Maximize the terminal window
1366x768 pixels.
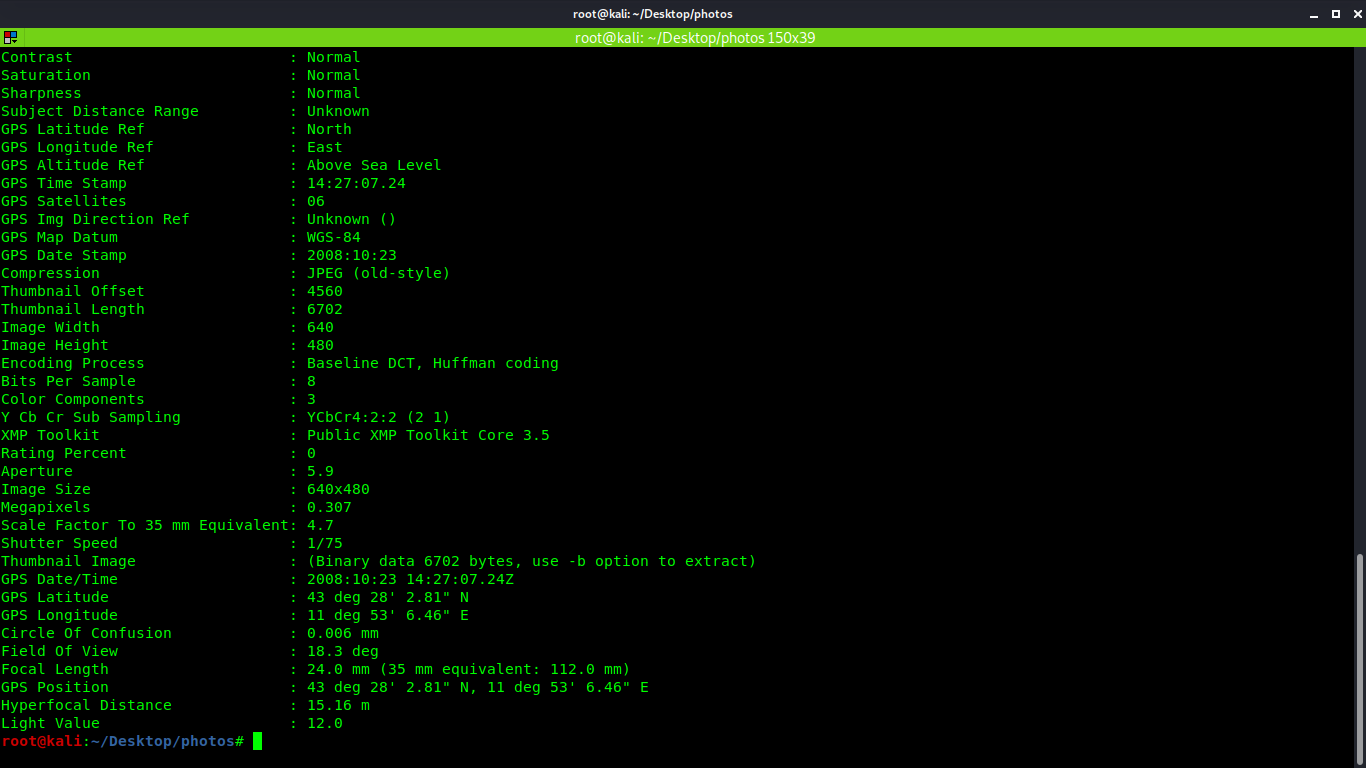tap(1335, 14)
